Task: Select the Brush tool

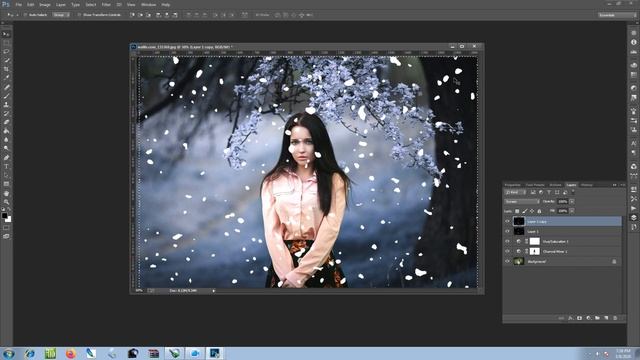Action: pyautogui.click(x=6, y=96)
